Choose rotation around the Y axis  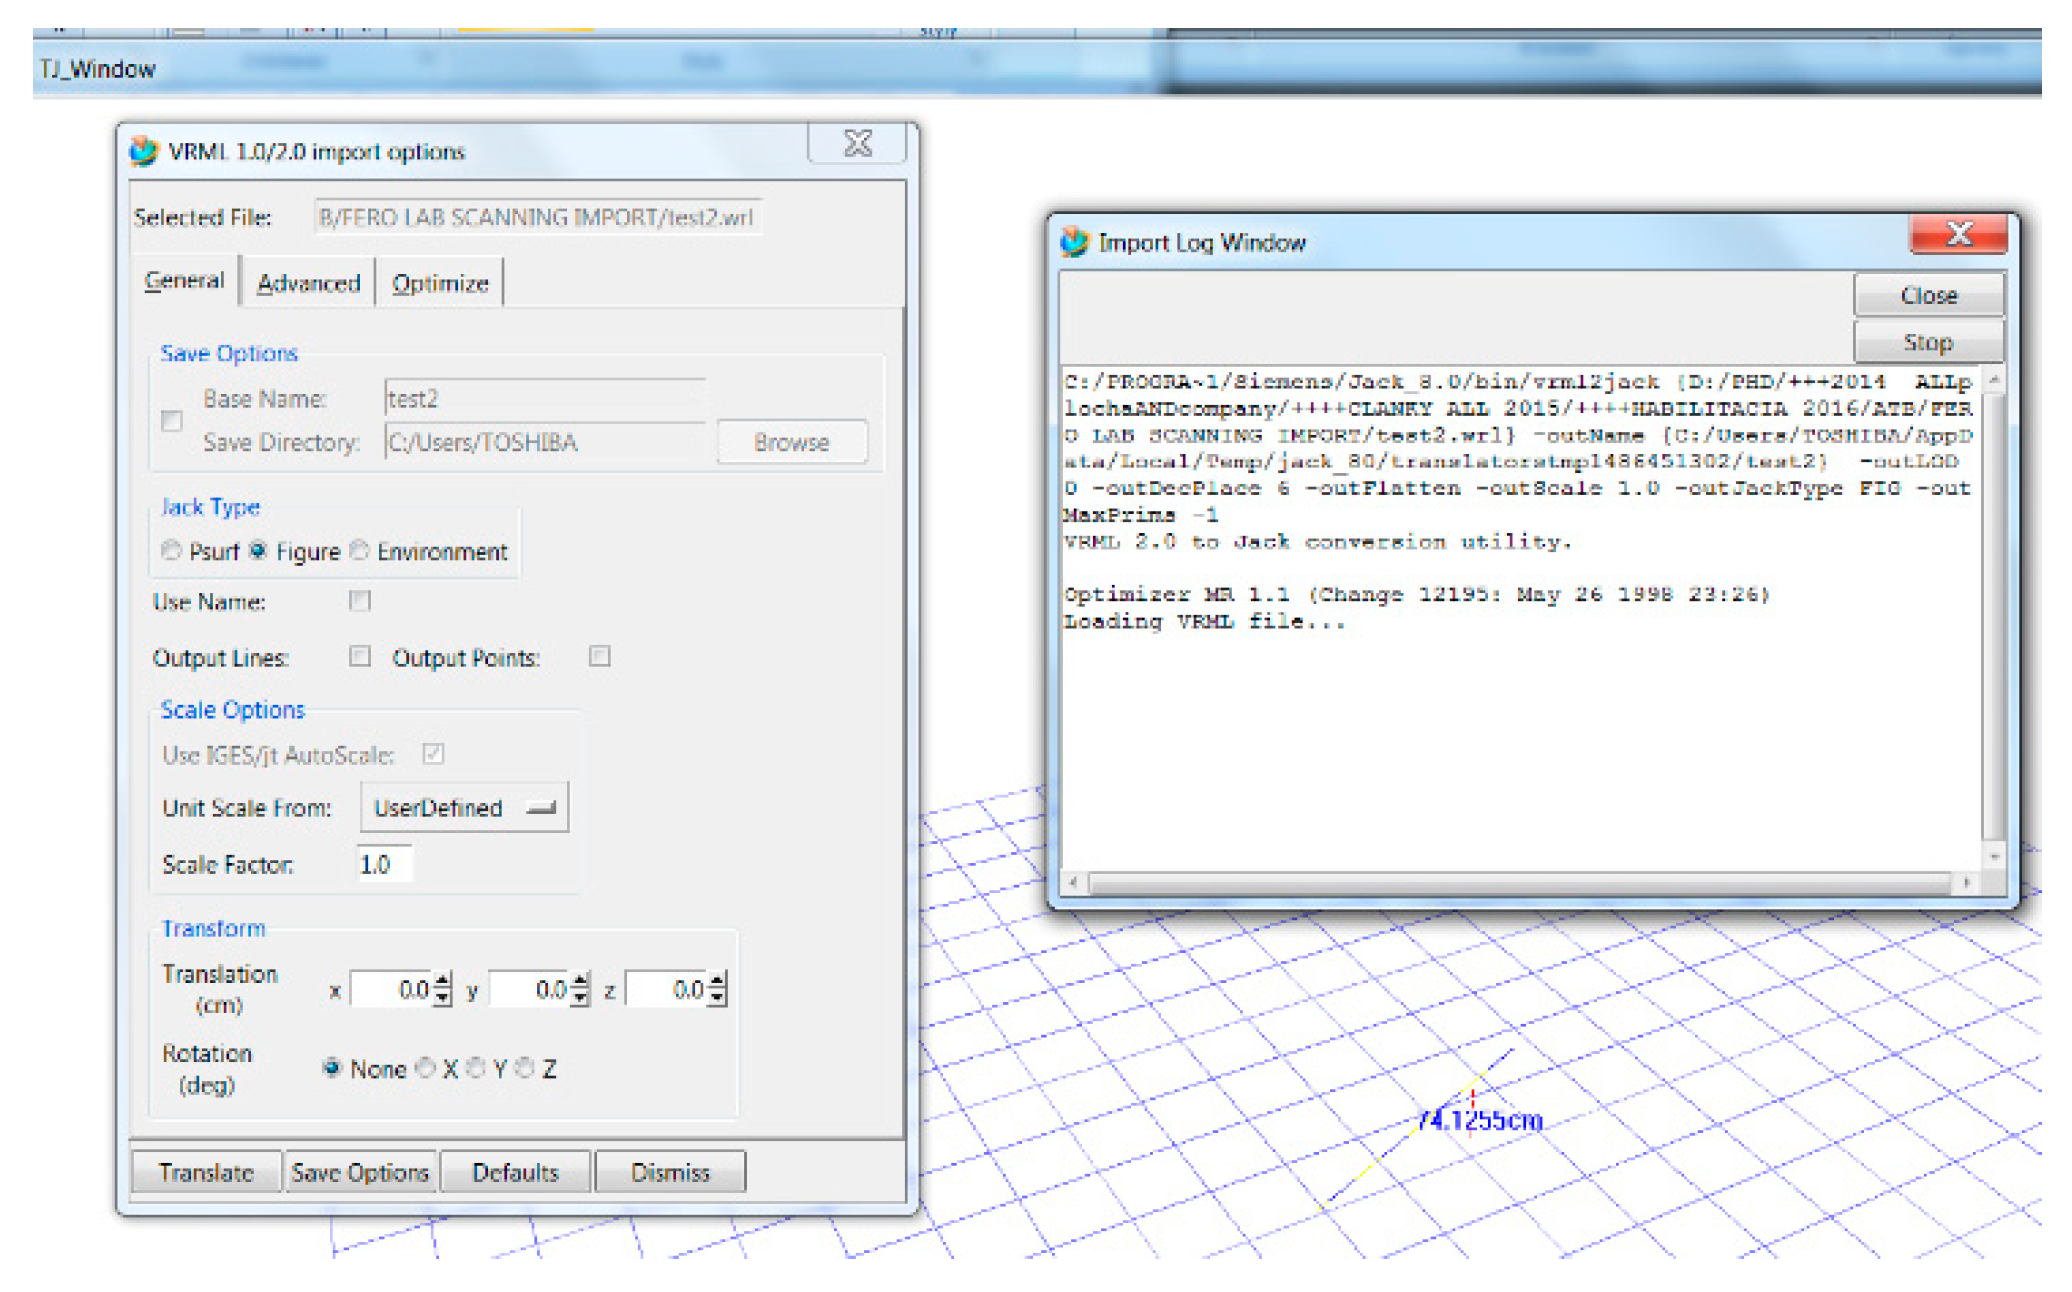(477, 1068)
